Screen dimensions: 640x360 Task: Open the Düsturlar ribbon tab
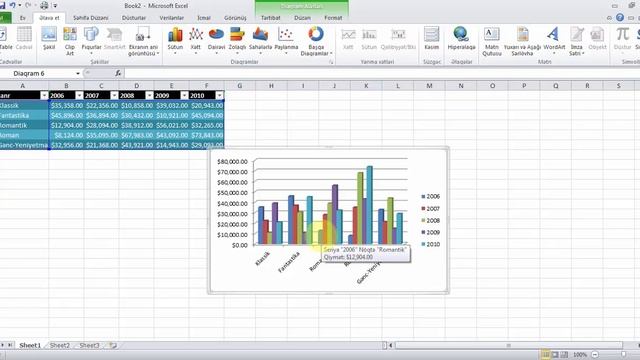(134, 18)
